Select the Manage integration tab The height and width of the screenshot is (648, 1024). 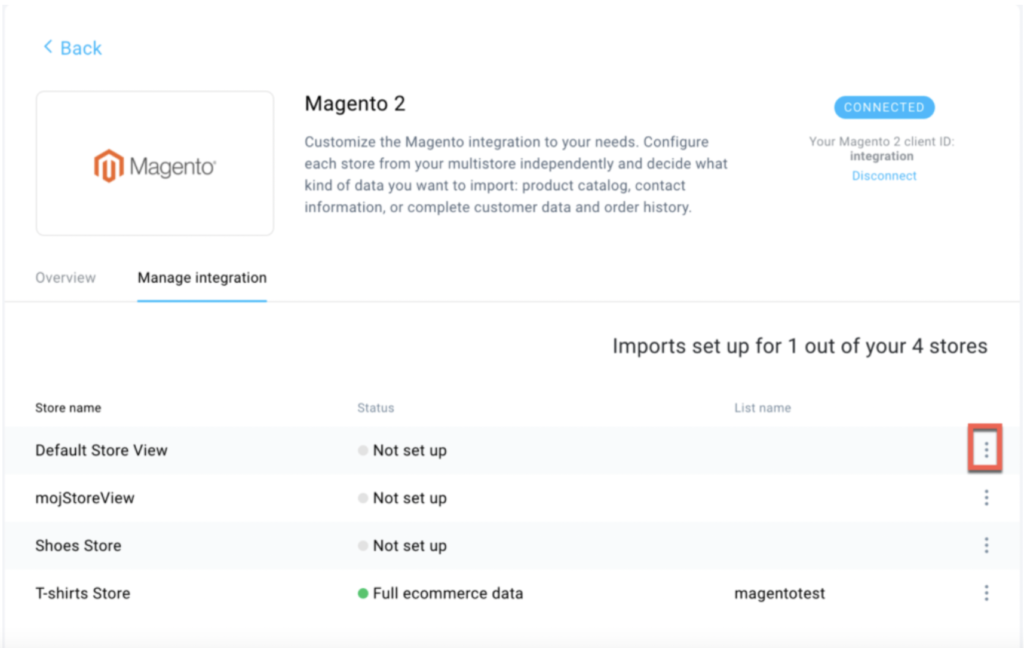(202, 278)
